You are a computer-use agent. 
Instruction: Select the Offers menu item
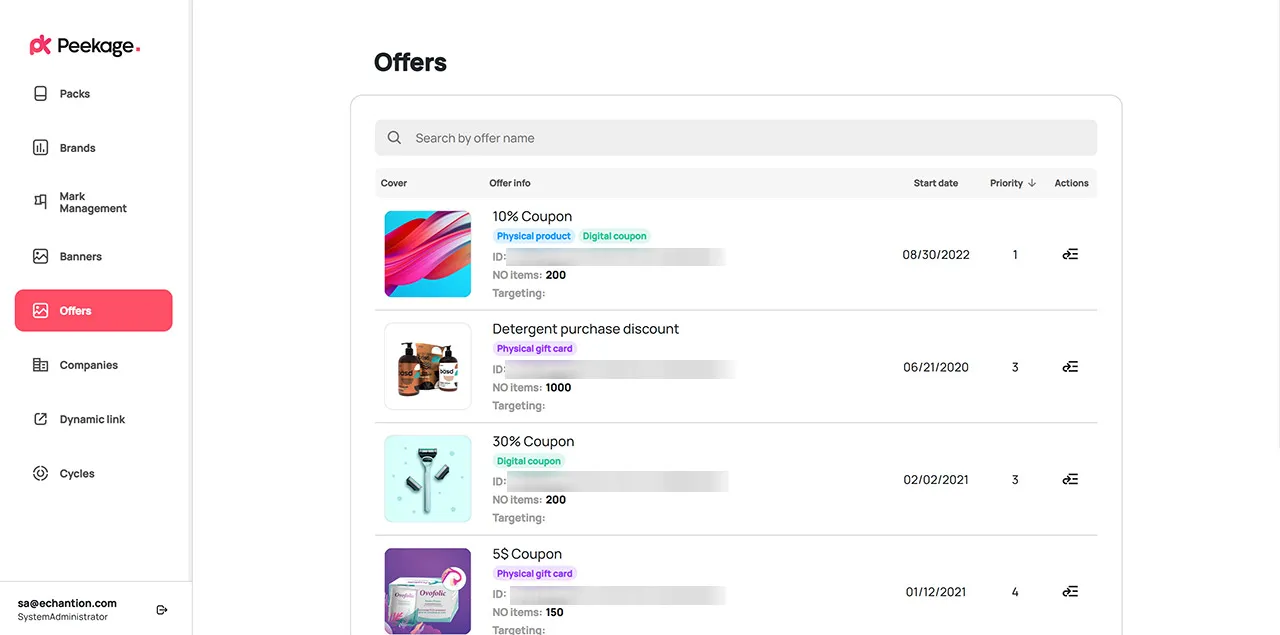tap(93, 311)
